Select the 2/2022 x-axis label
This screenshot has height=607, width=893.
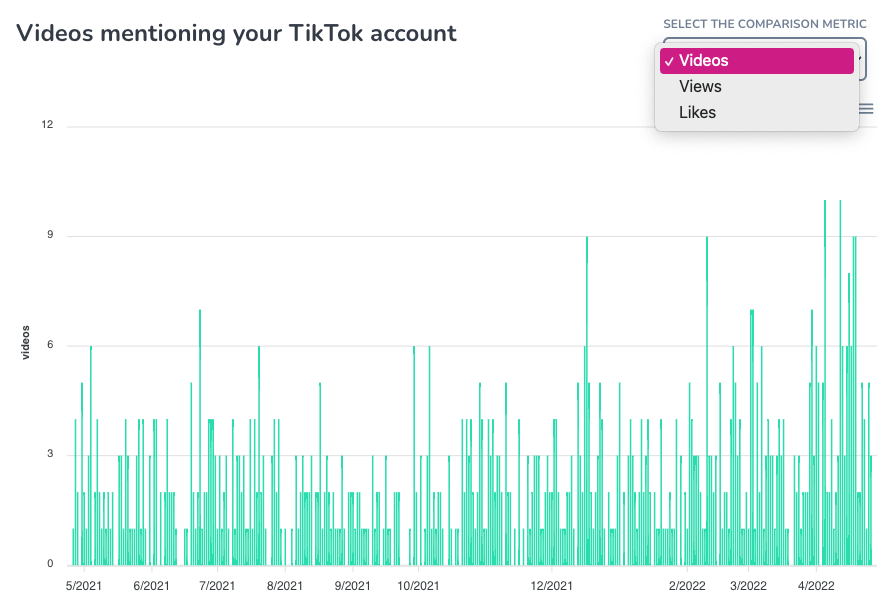pyautogui.click(x=687, y=586)
